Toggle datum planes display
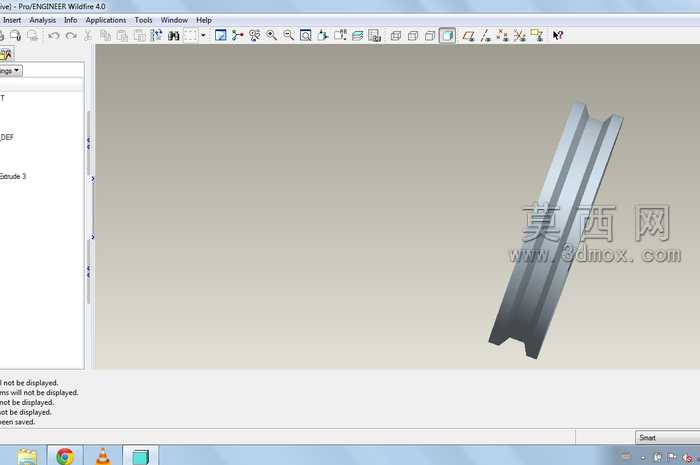Screen dimensions: 700x465 (468, 36)
